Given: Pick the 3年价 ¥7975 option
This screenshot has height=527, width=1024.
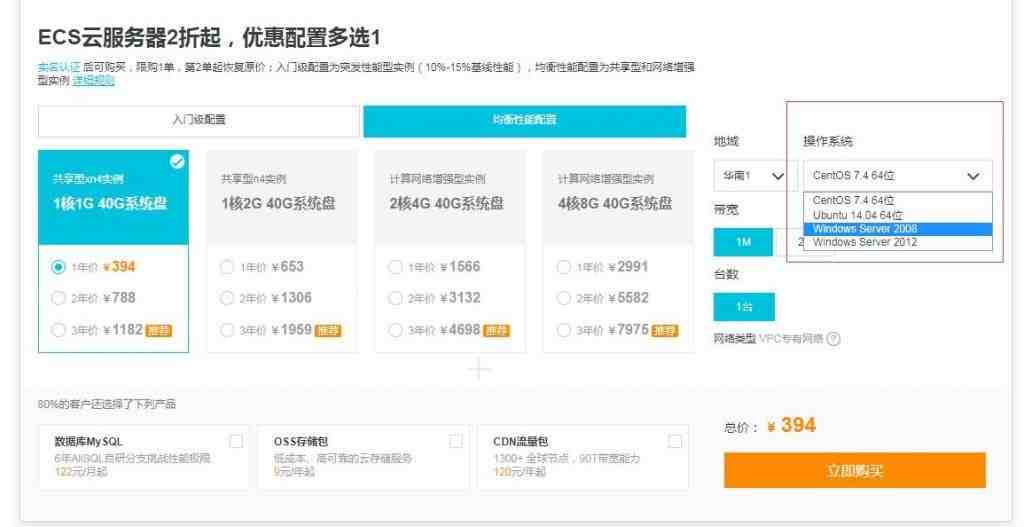Looking at the screenshot, I should click(564, 330).
